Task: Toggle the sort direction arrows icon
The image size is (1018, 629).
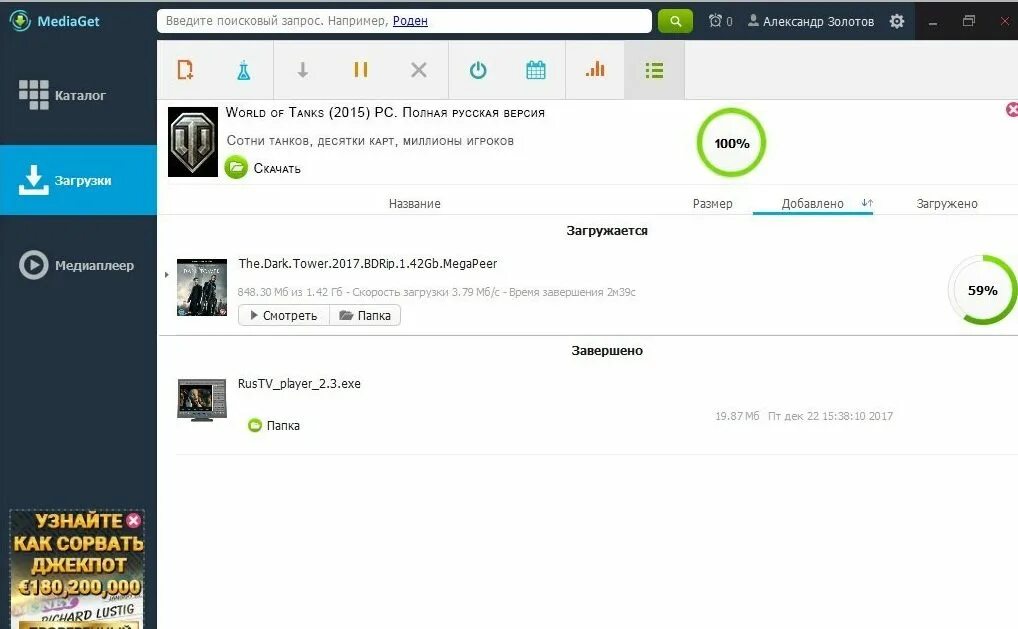Action: tap(867, 203)
